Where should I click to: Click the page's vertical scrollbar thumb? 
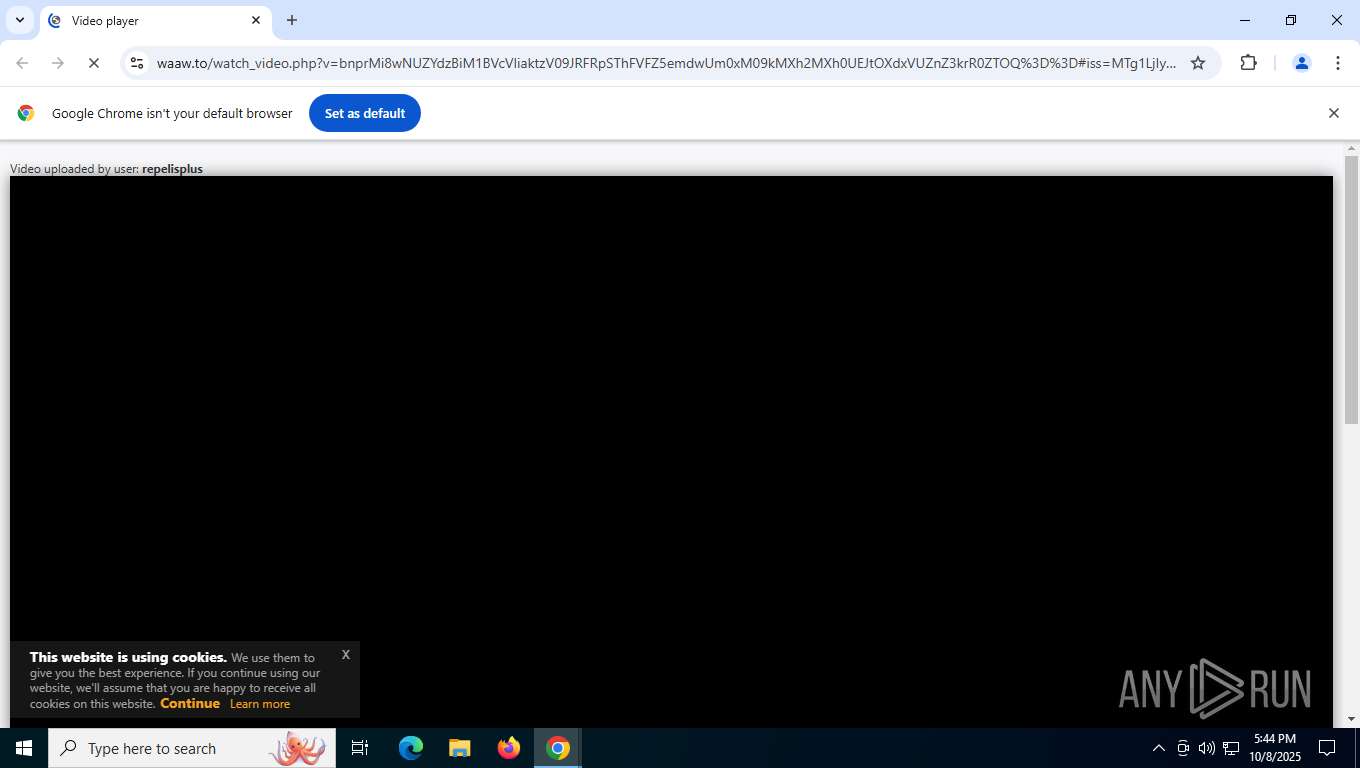coord(1351,290)
